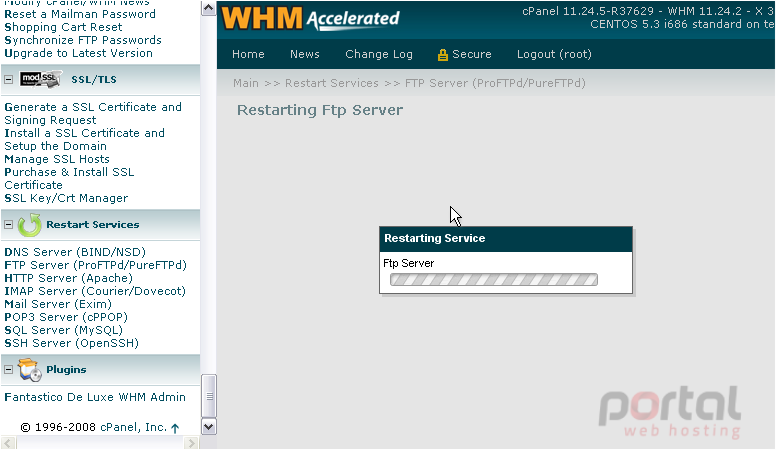Restart FTP Server (ProFTPd/PureFTPd) from the sidebar

coord(95,265)
